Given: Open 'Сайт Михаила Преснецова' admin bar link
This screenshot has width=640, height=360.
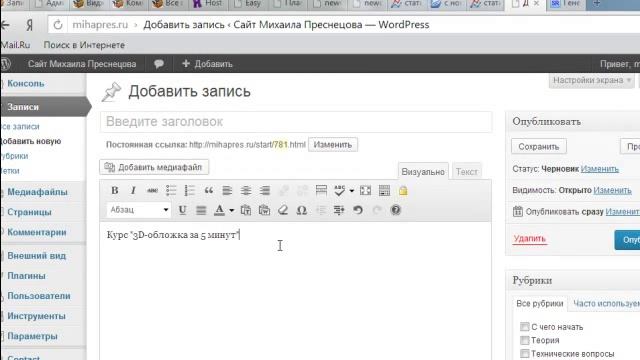Looking at the screenshot, I should pos(82,64).
